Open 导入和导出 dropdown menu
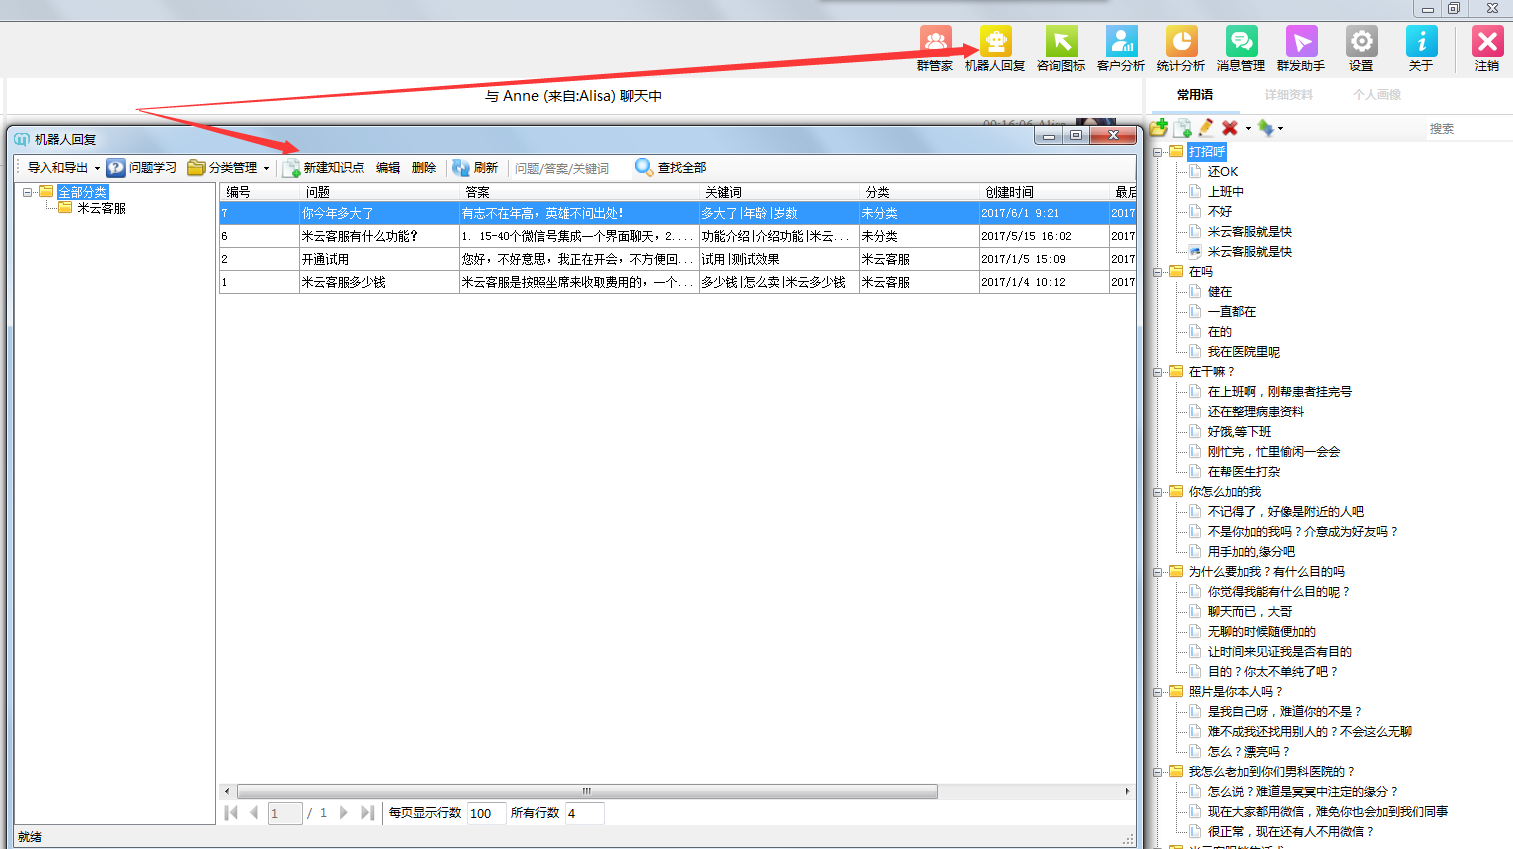This screenshot has width=1513, height=849. 63,168
